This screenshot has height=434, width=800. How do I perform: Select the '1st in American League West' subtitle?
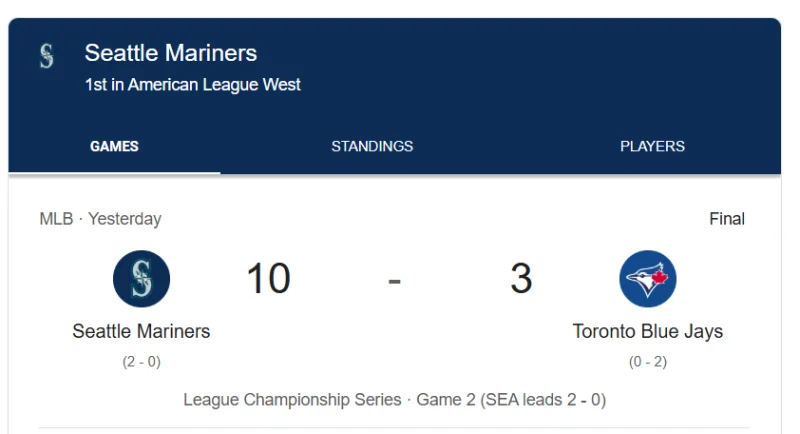pyautogui.click(x=193, y=85)
